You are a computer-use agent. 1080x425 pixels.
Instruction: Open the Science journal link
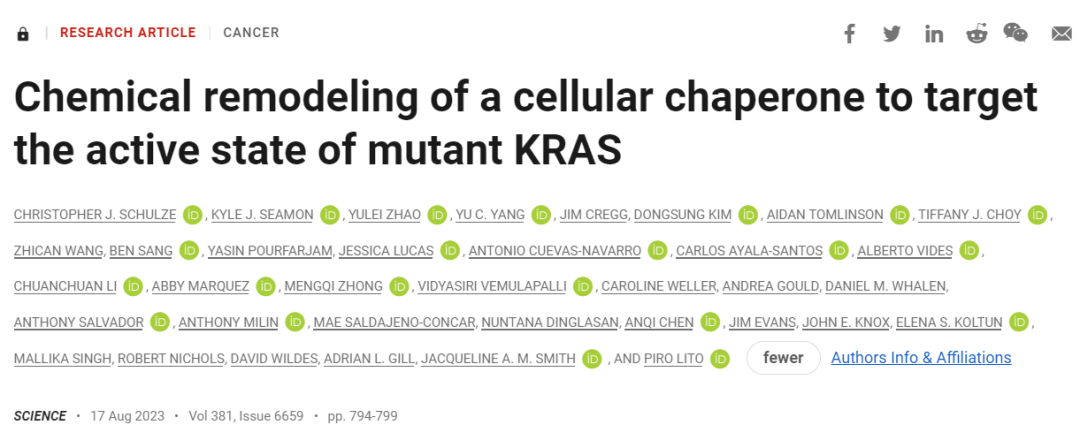pyautogui.click(x=40, y=415)
